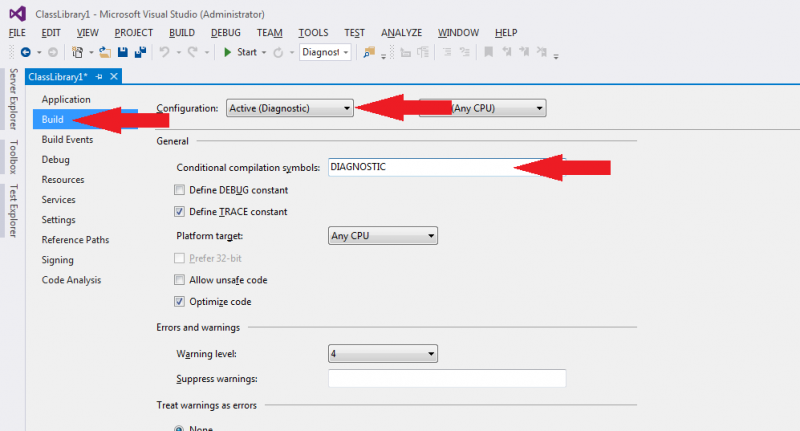800x431 pixels.
Task: Open the overflow arrow after Find in Files
Action: (383, 57)
